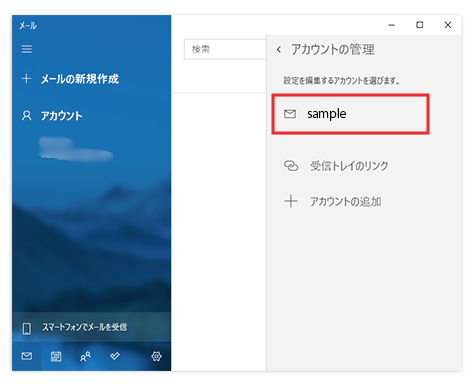The image size is (472, 386).
Task: Minimize the Mail window
Action: coord(392,25)
